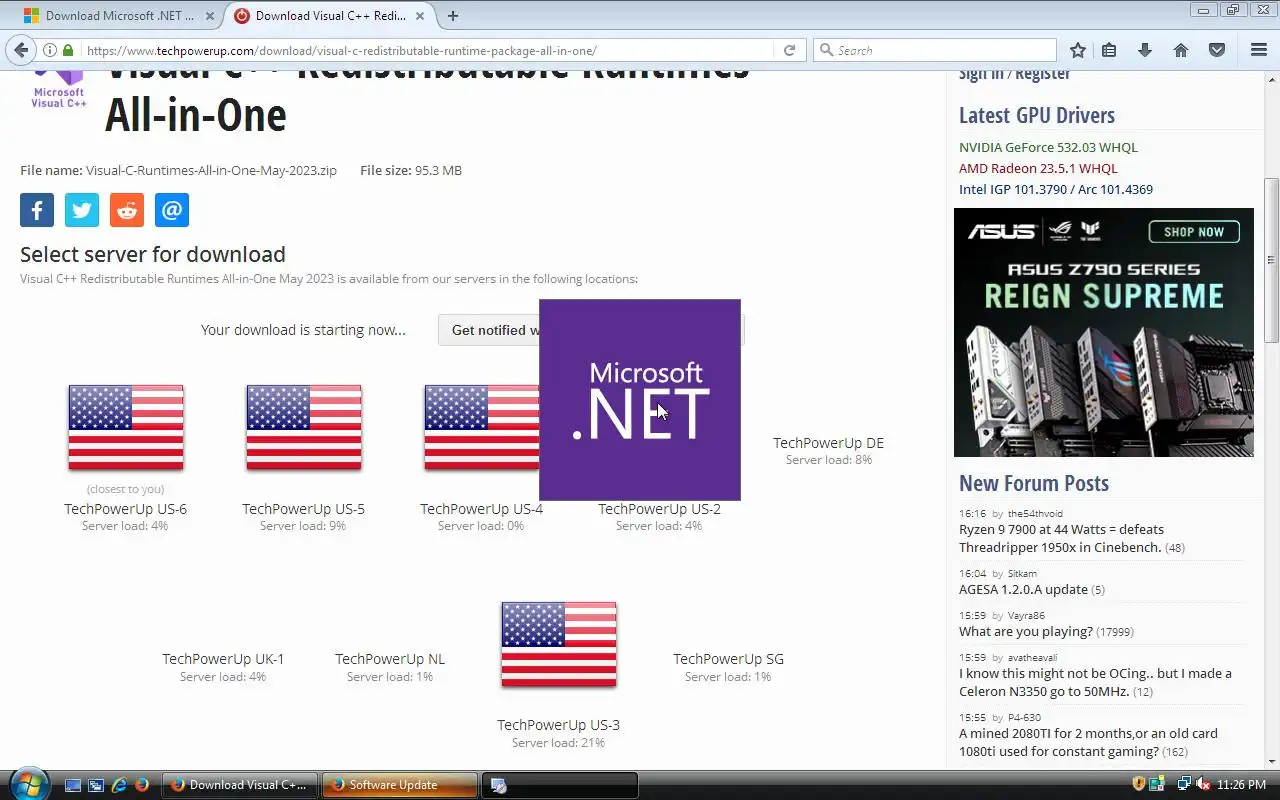
Task: Click the ASUS Shop Now button
Action: (1193, 232)
